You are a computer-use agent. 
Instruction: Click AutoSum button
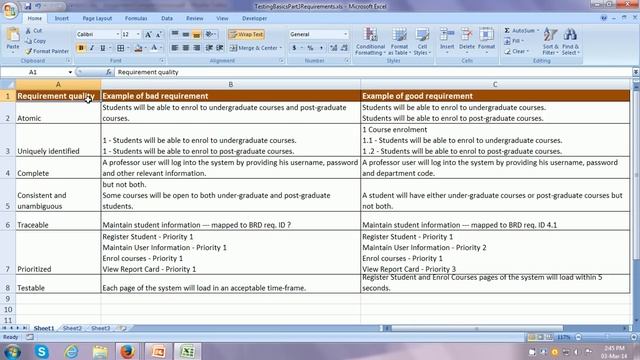point(521,31)
